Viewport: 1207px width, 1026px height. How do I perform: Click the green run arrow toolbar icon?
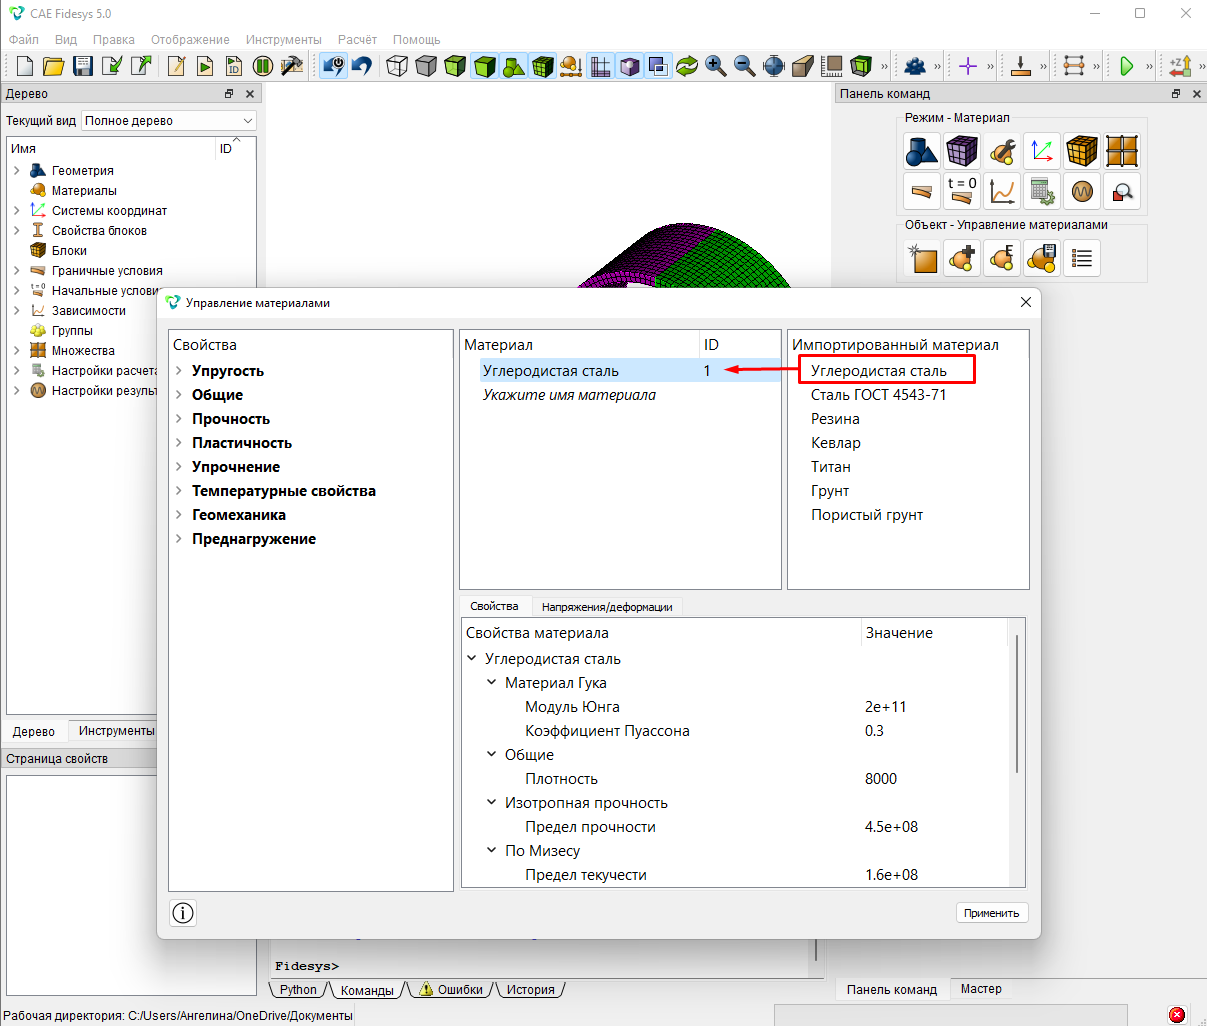[x=1127, y=66]
